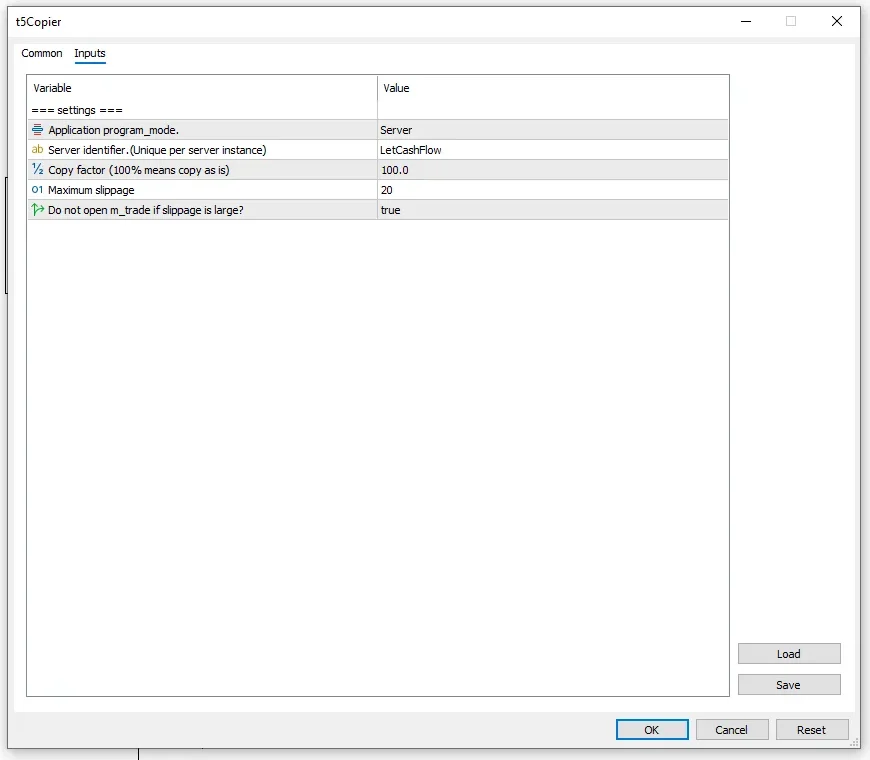Screen dimensions: 870x760
Task: Select the 'Maximum slippage' variable label
Action: 91,190
